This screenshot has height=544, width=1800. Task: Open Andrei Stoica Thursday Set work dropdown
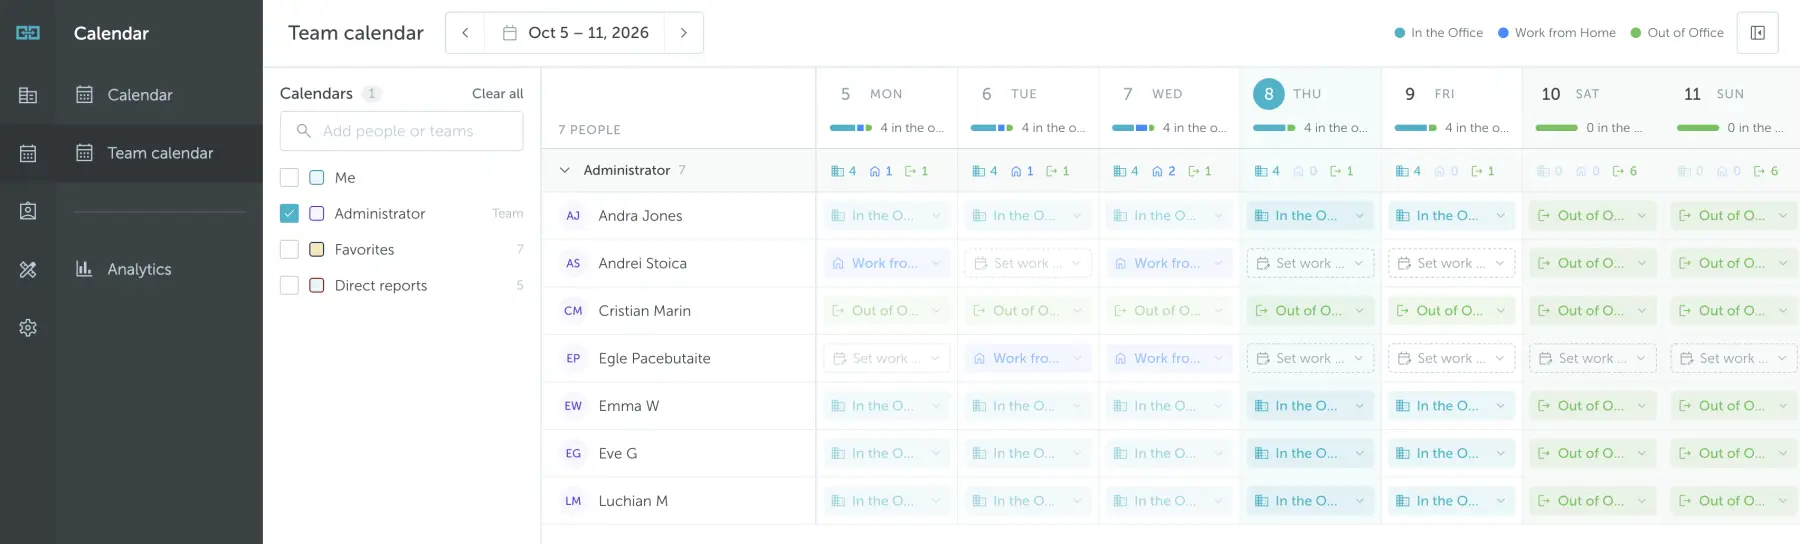1310,263
